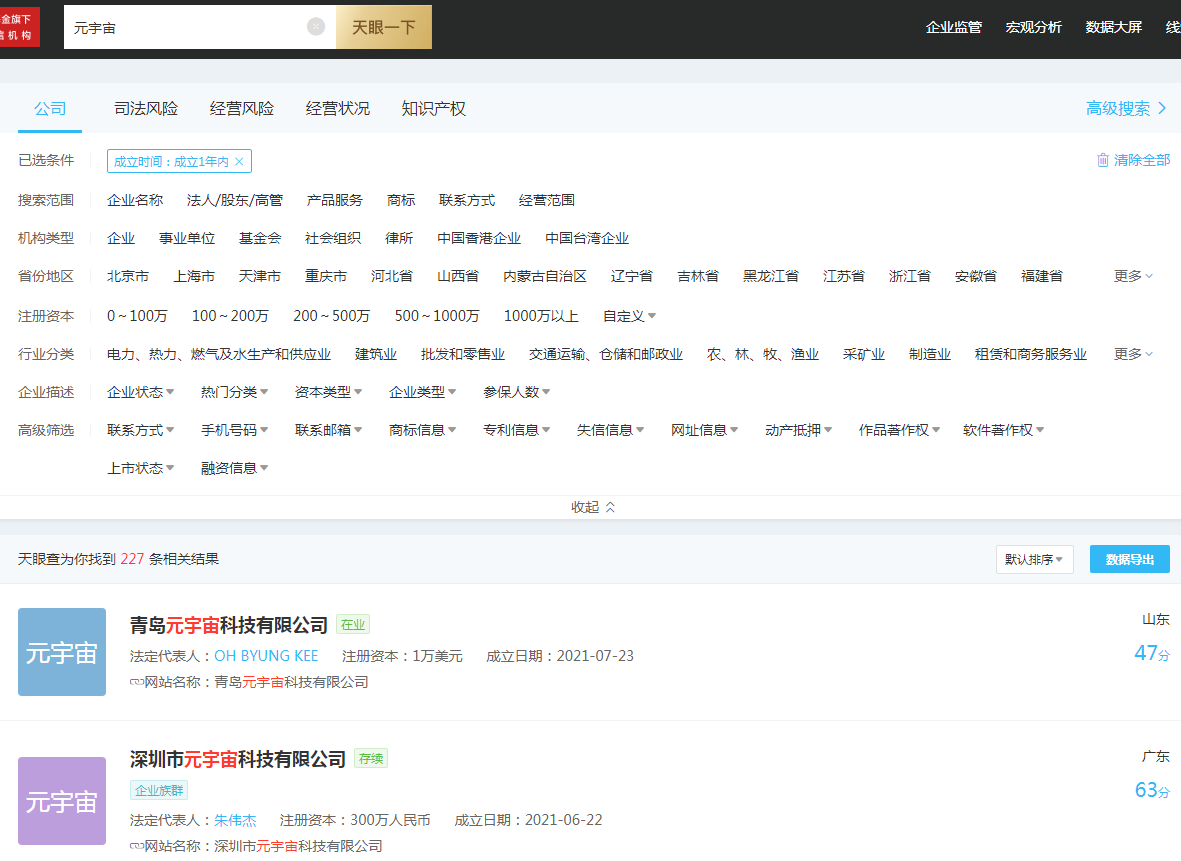Switch to the 知识产权 tab
The height and width of the screenshot is (861, 1181).
point(434,109)
